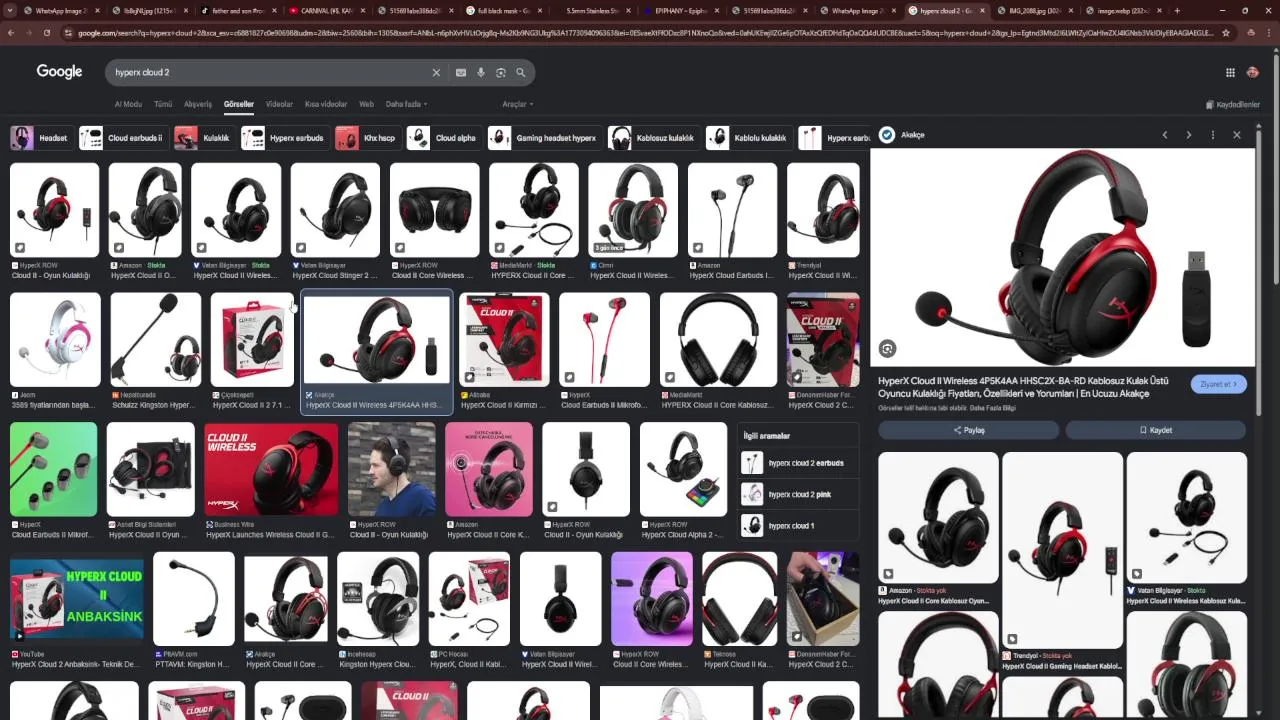
Task: Open related search 'hyperx cloud 1'
Action: [798, 525]
